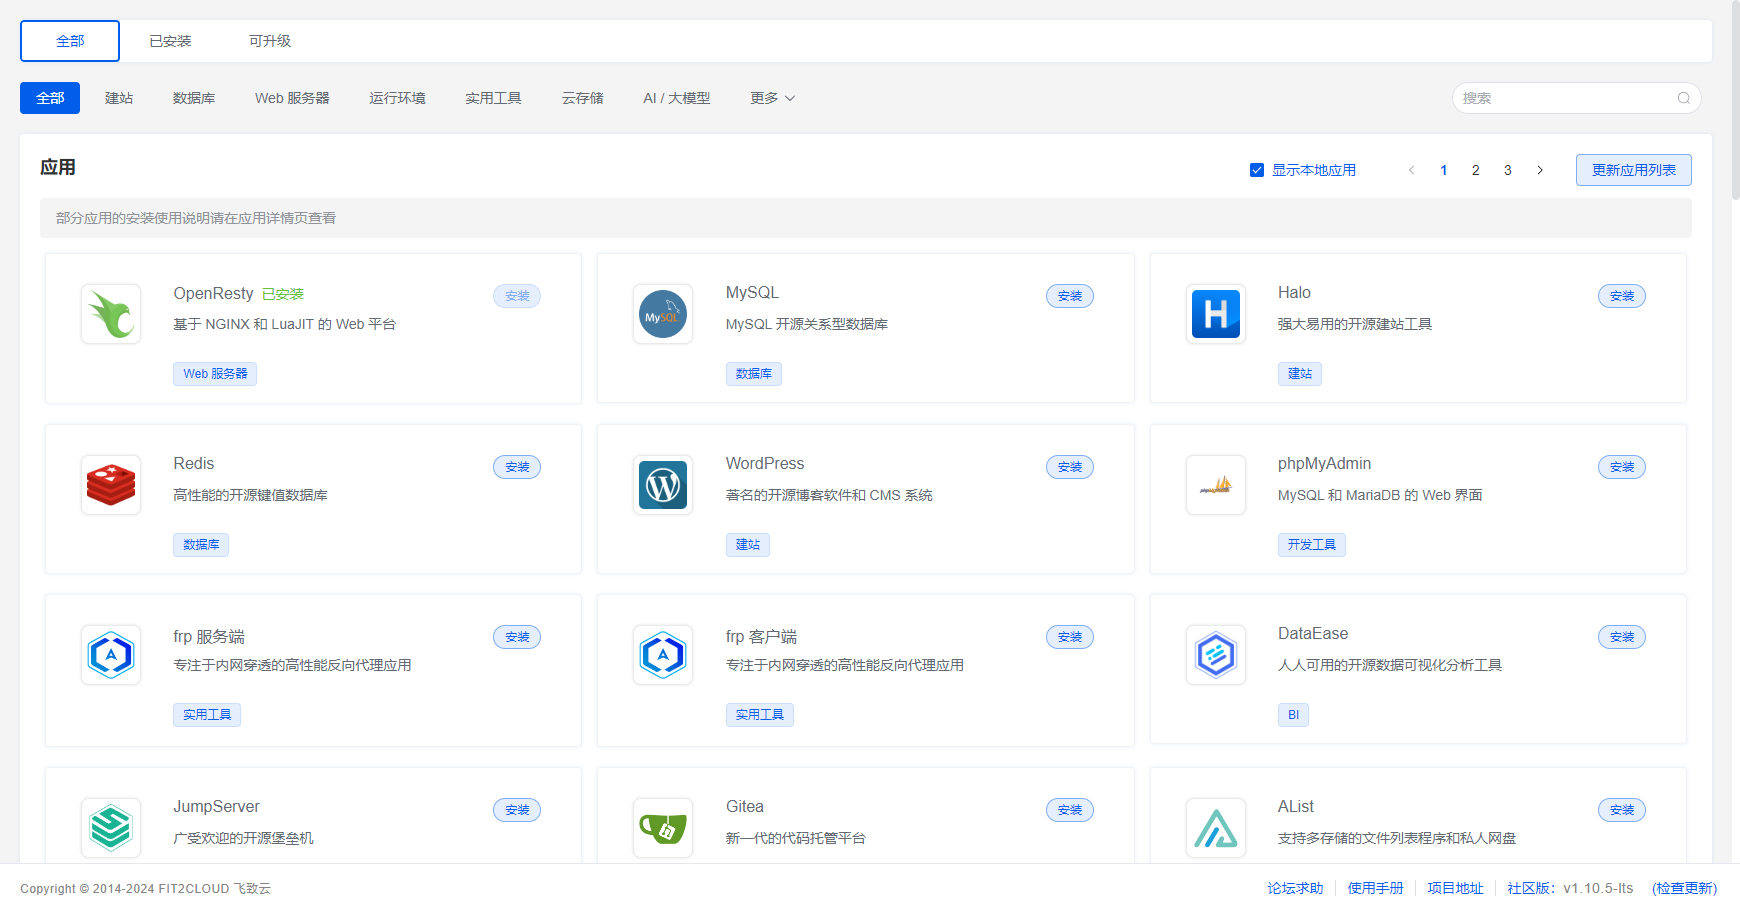Open page 3 of apps

click(x=1508, y=170)
